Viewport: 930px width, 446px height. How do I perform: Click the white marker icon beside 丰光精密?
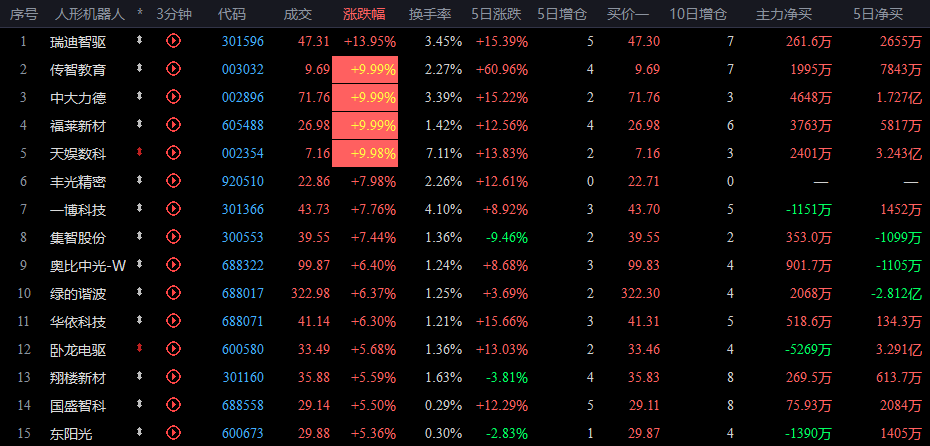coord(140,180)
